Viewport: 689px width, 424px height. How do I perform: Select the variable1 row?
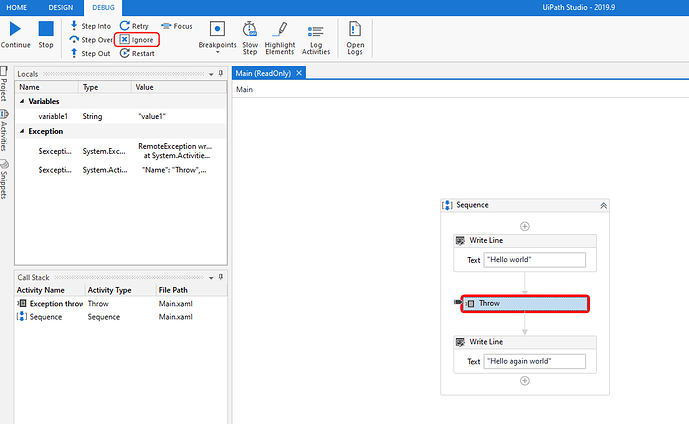point(121,116)
